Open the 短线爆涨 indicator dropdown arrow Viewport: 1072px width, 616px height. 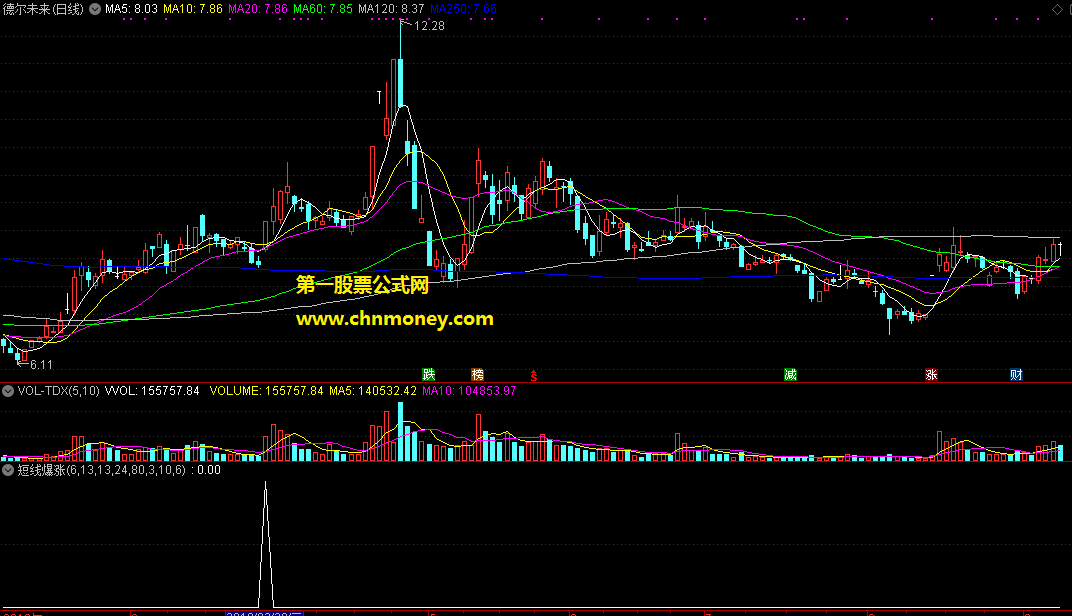[8, 470]
